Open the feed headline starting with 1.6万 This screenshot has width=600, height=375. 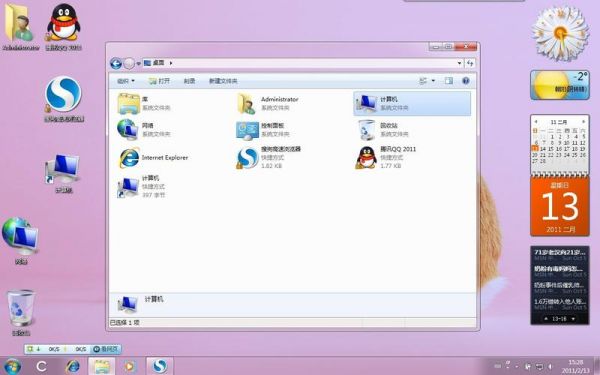[x=559, y=302]
